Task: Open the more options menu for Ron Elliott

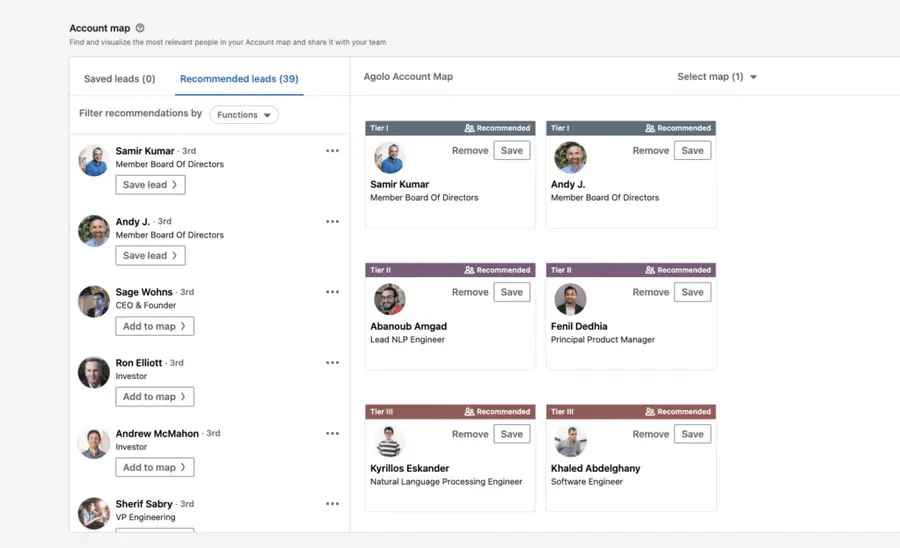Action: pyautogui.click(x=332, y=363)
